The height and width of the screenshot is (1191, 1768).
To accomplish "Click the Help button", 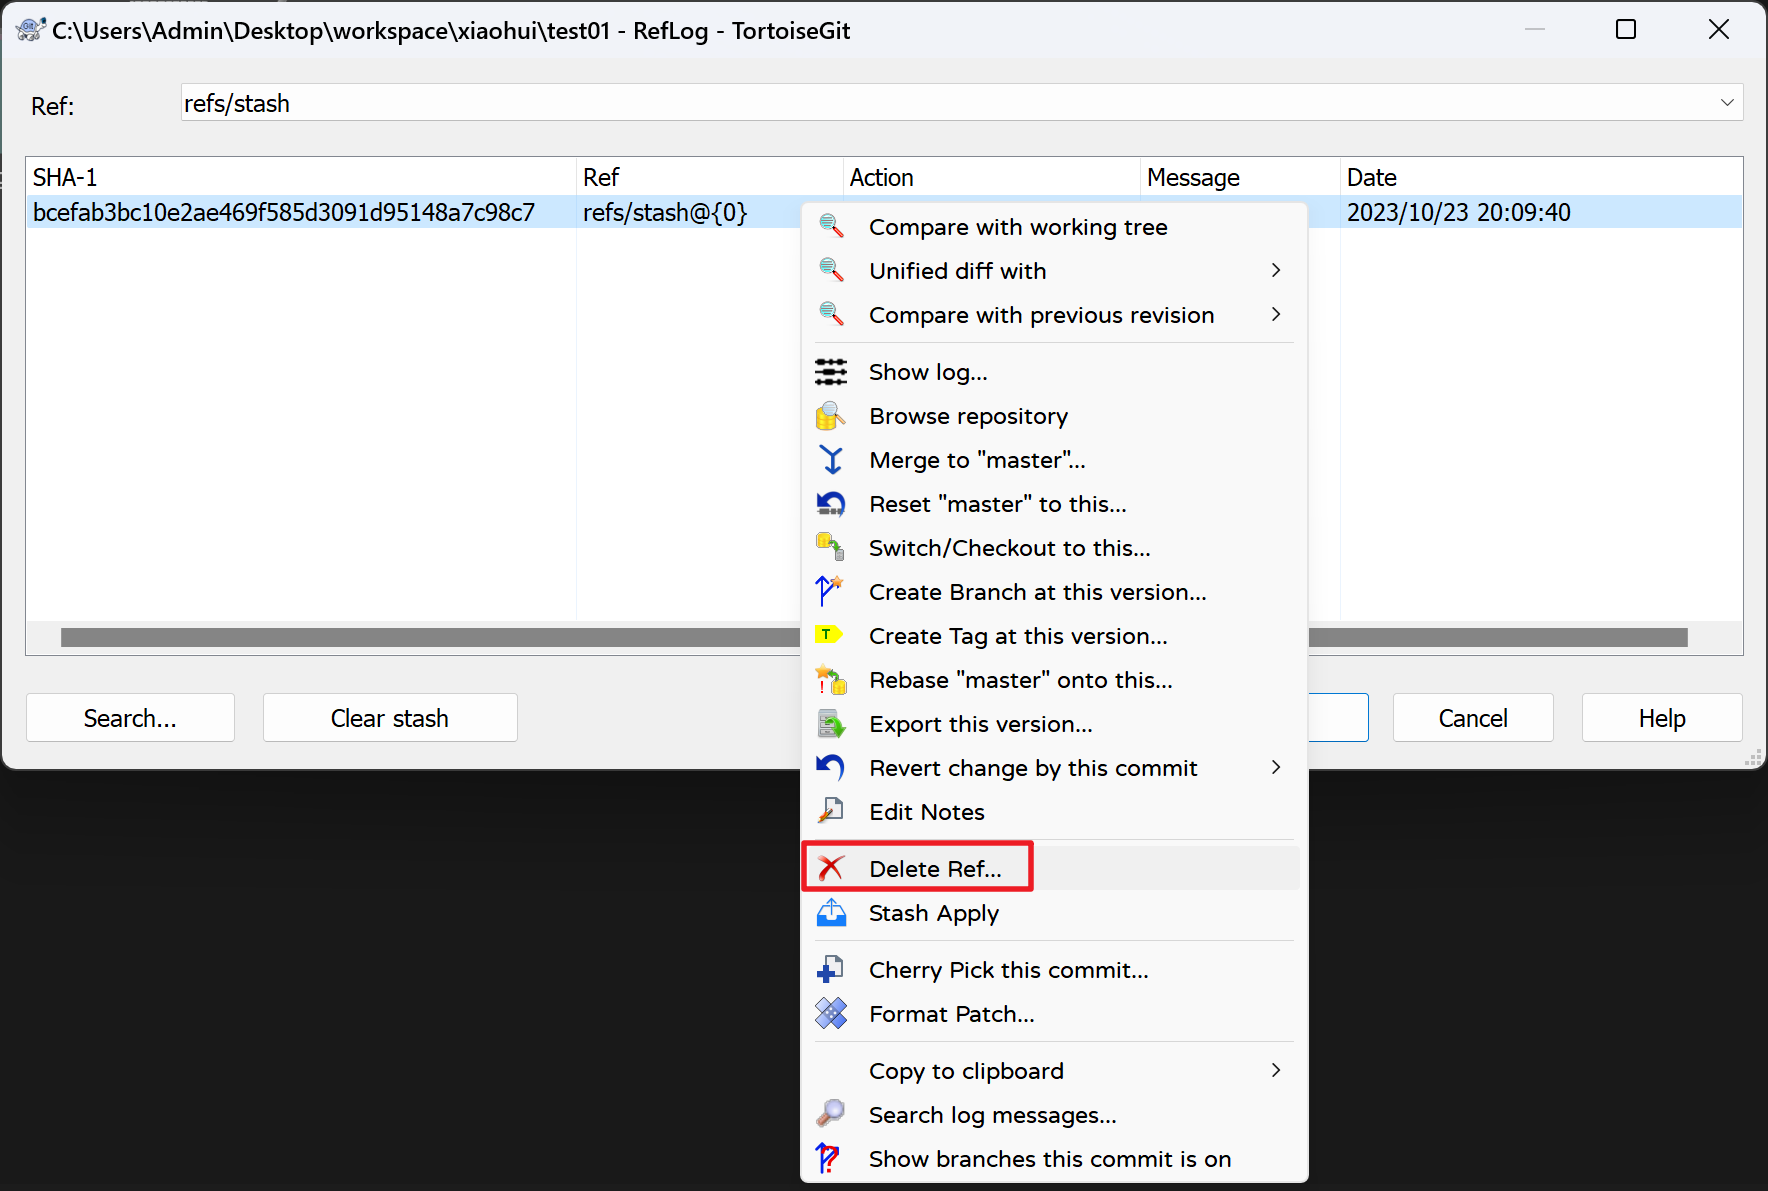I will click(1662, 718).
